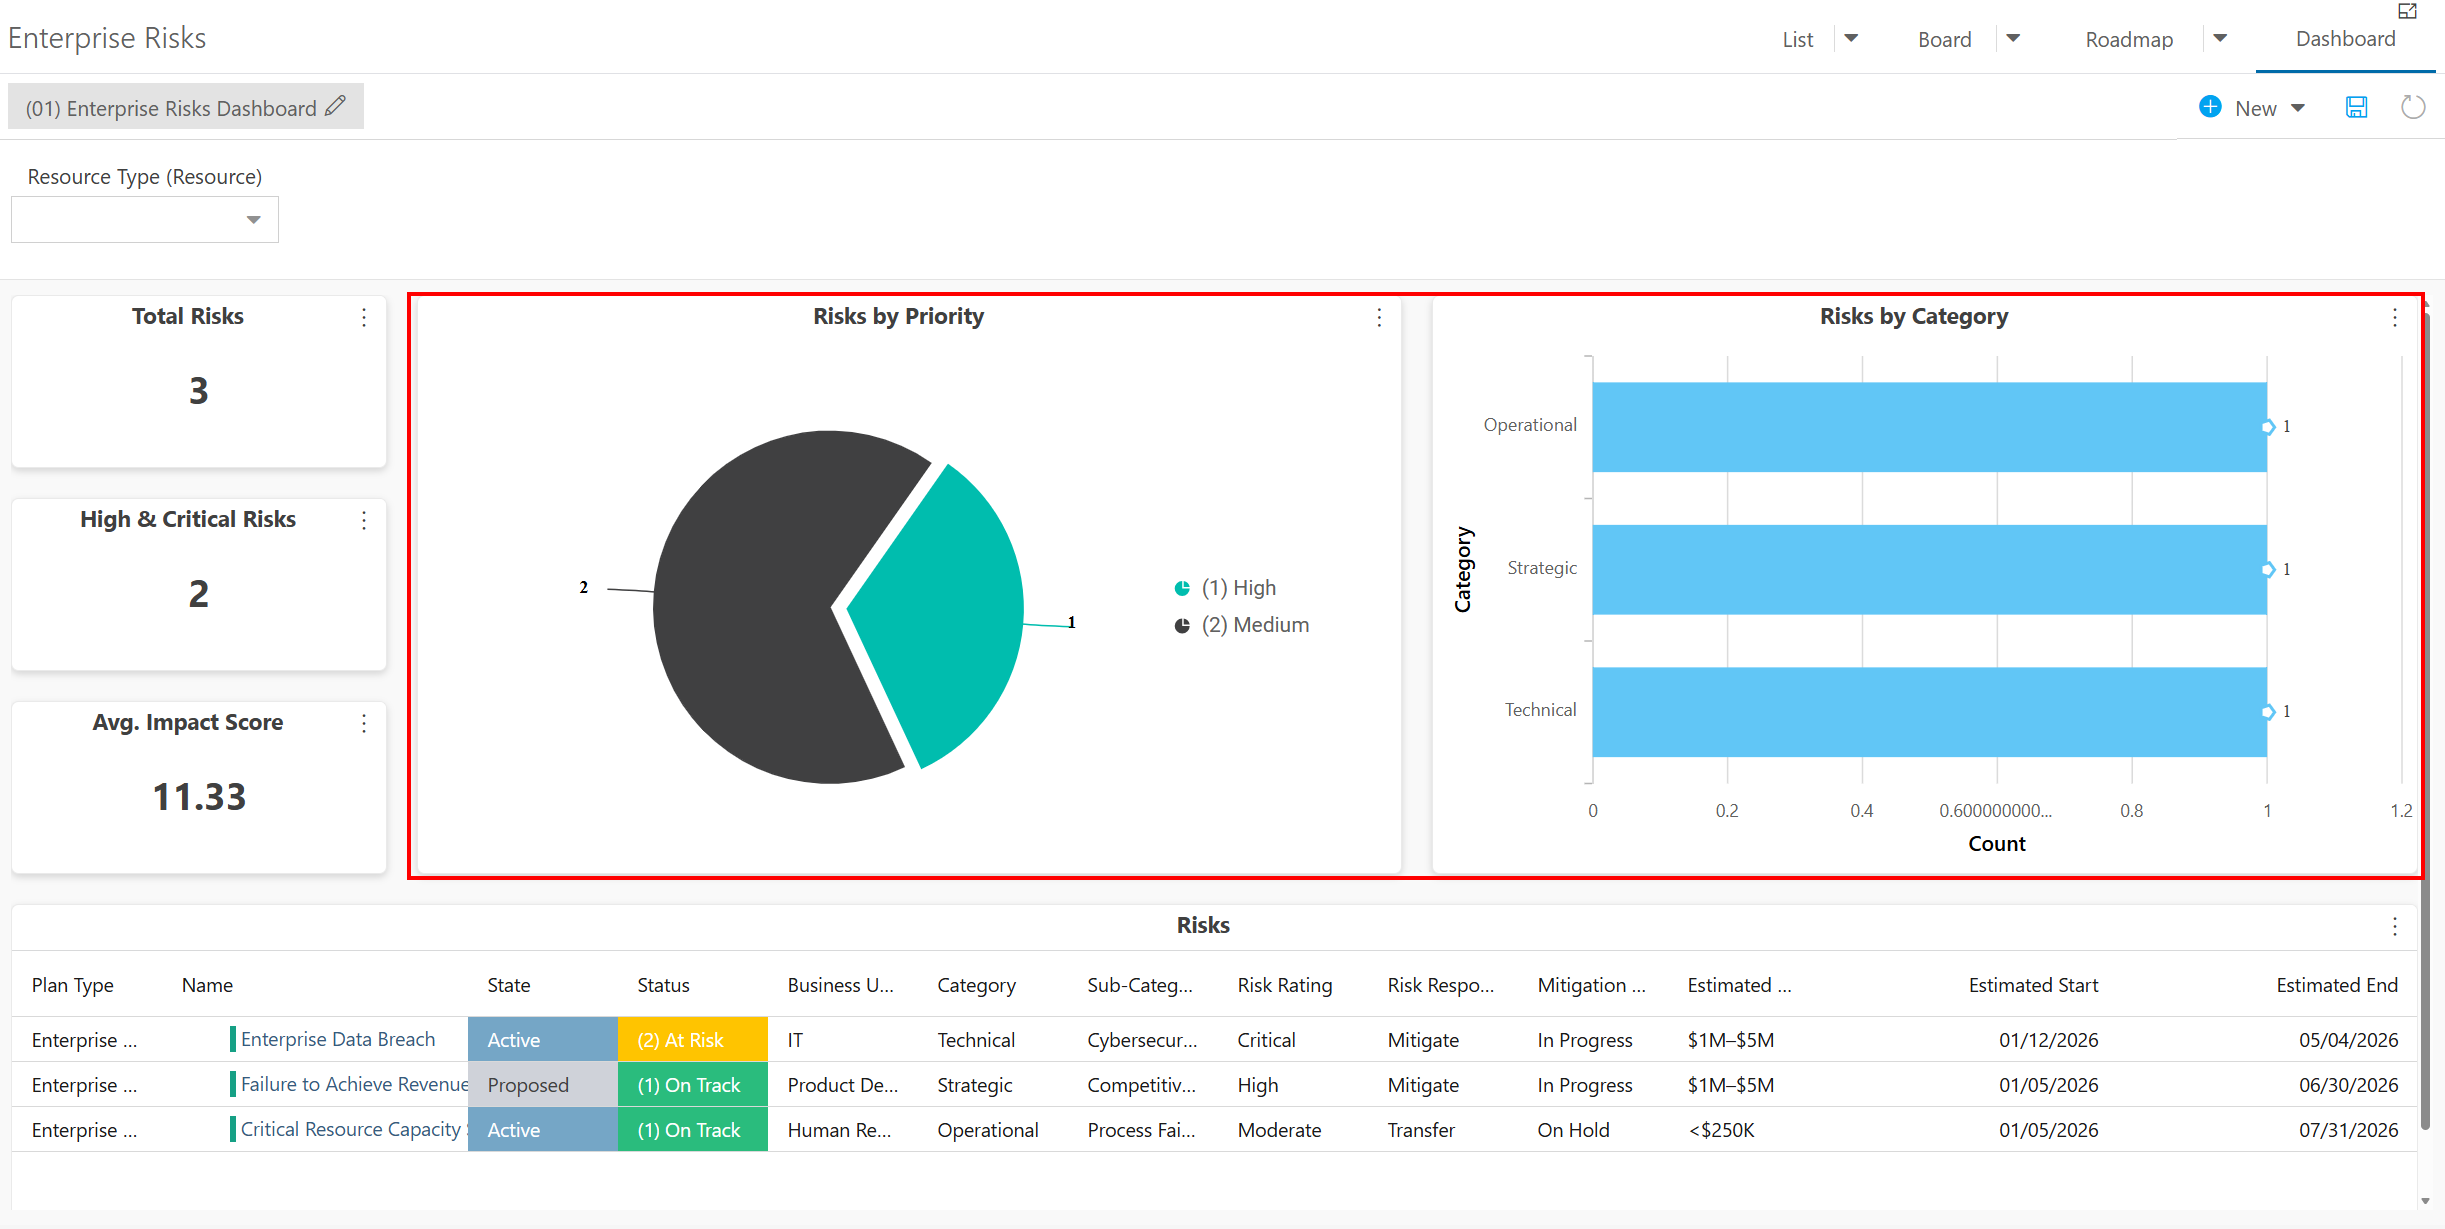The height and width of the screenshot is (1229, 2445).
Task: Expand the popout icon at top right
Action: click(x=2408, y=11)
